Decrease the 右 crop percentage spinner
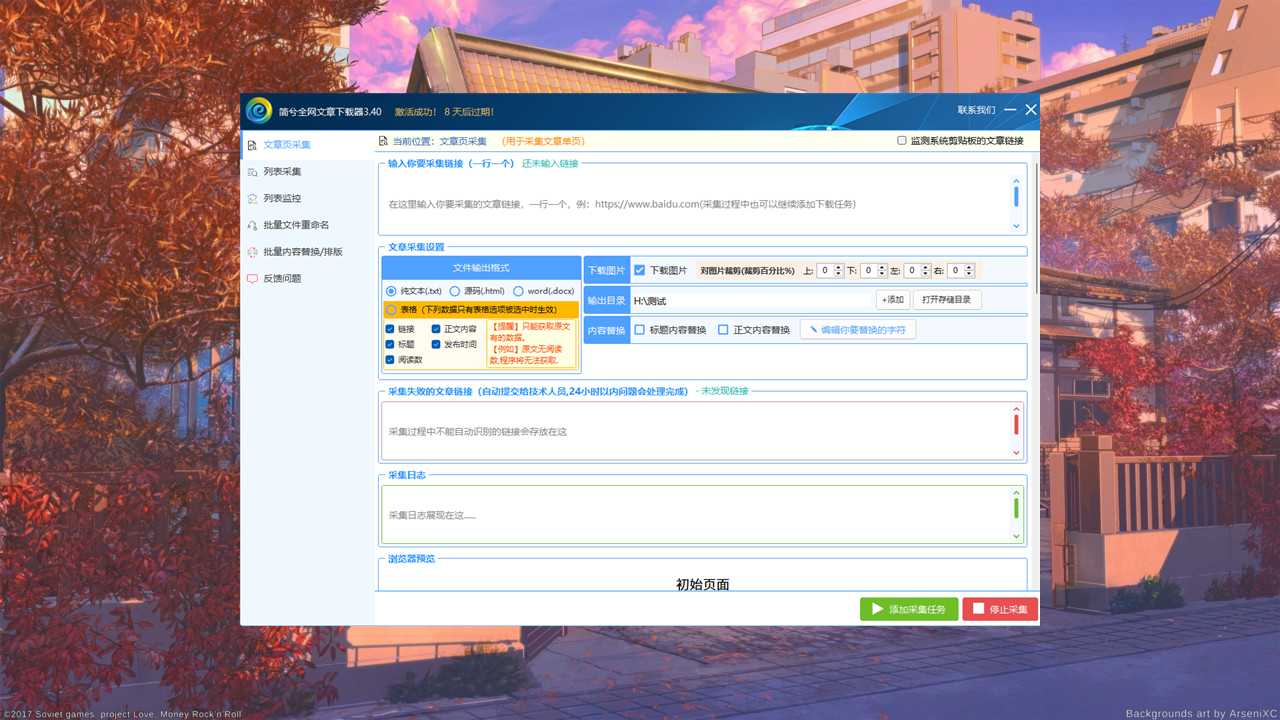 click(970, 274)
